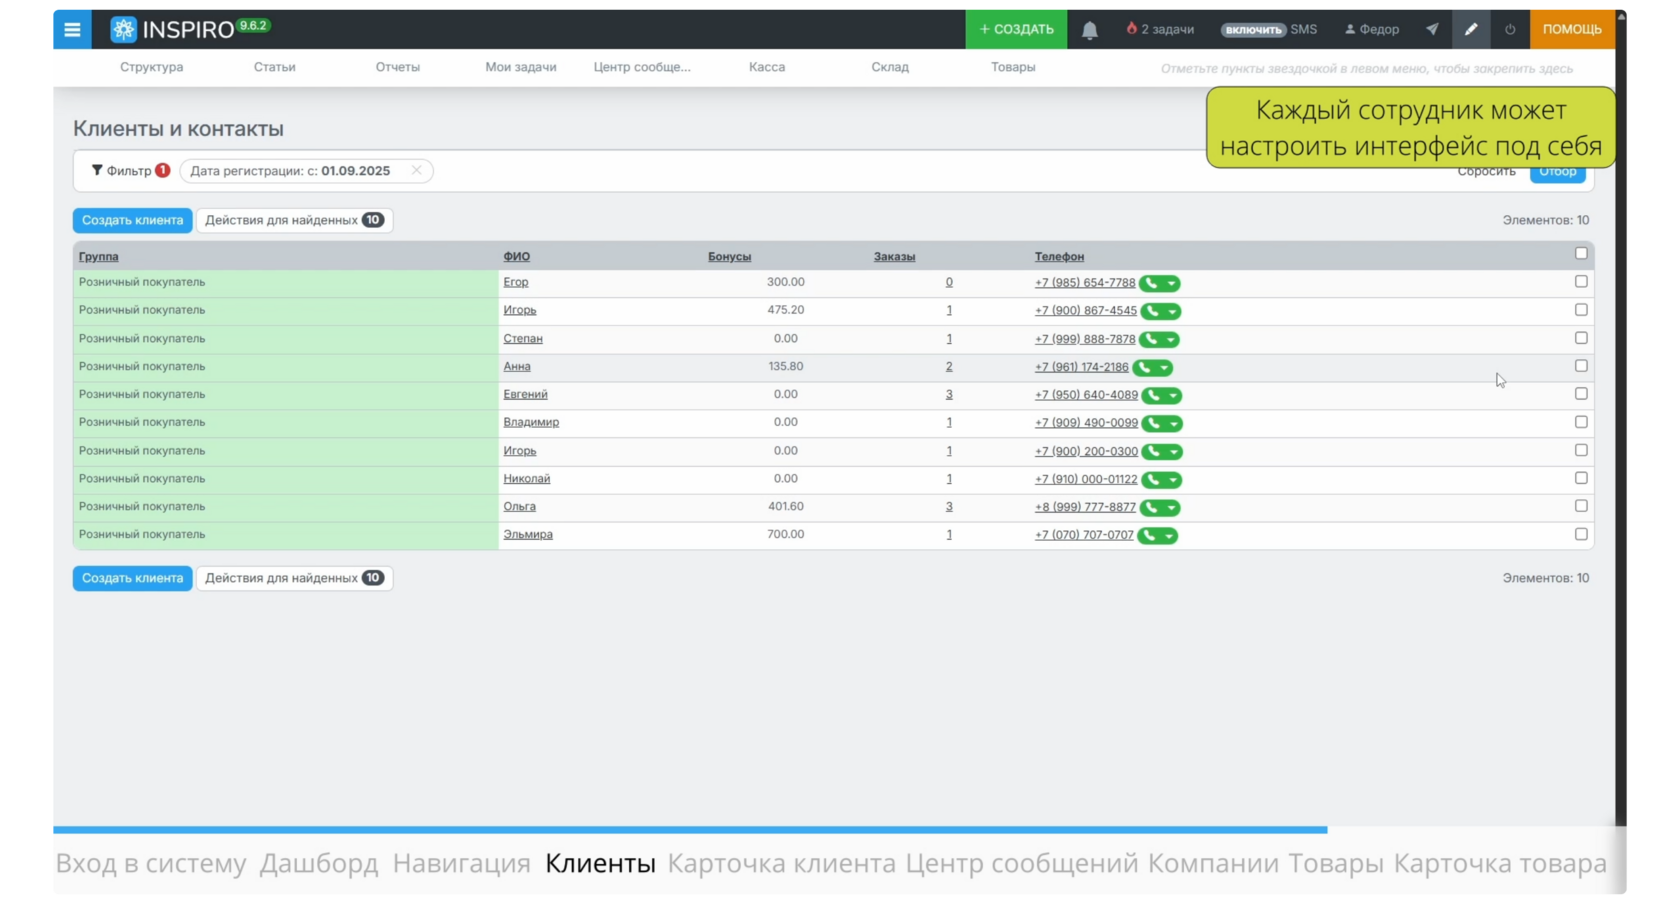Open the orange ПОМОЩЬ button

point(1572,30)
